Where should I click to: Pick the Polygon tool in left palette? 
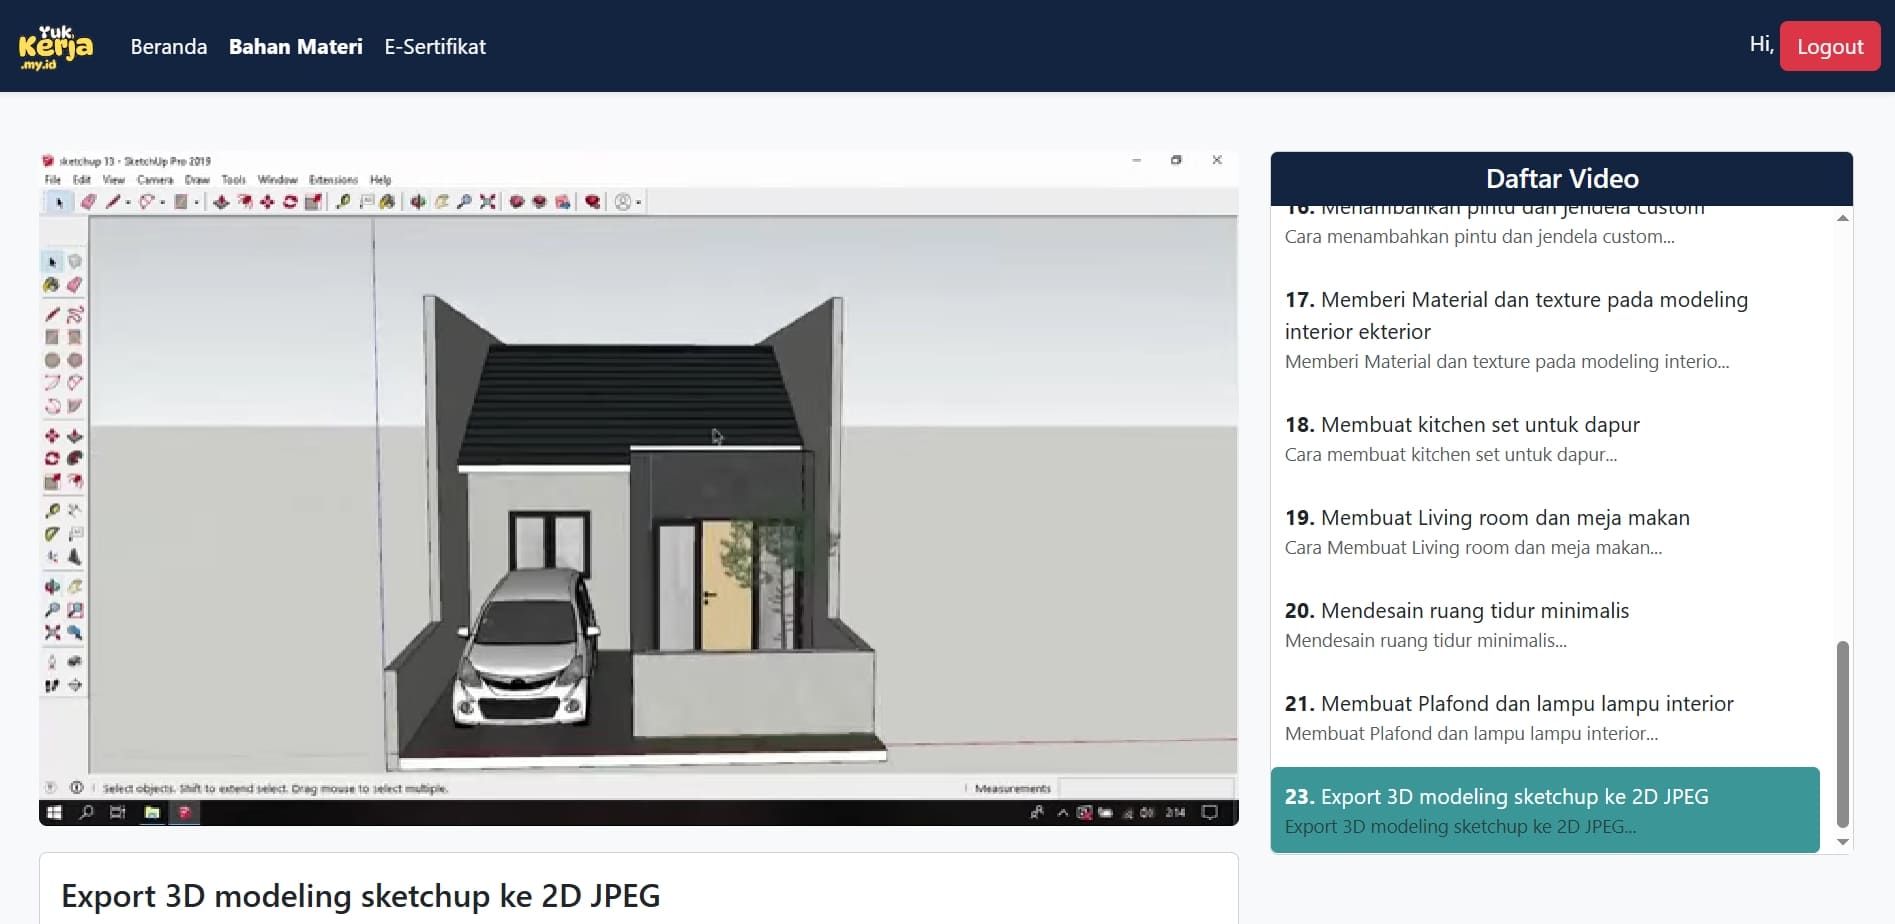coord(75,360)
